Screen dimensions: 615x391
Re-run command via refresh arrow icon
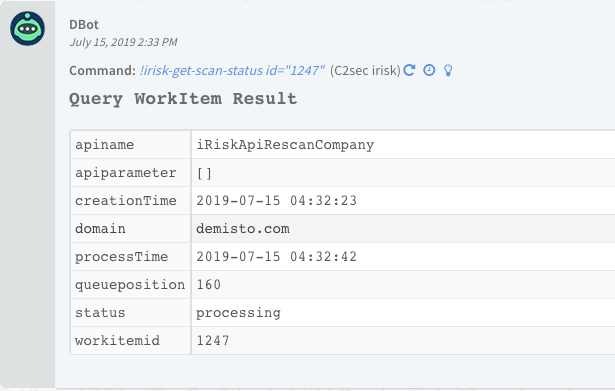point(409,70)
